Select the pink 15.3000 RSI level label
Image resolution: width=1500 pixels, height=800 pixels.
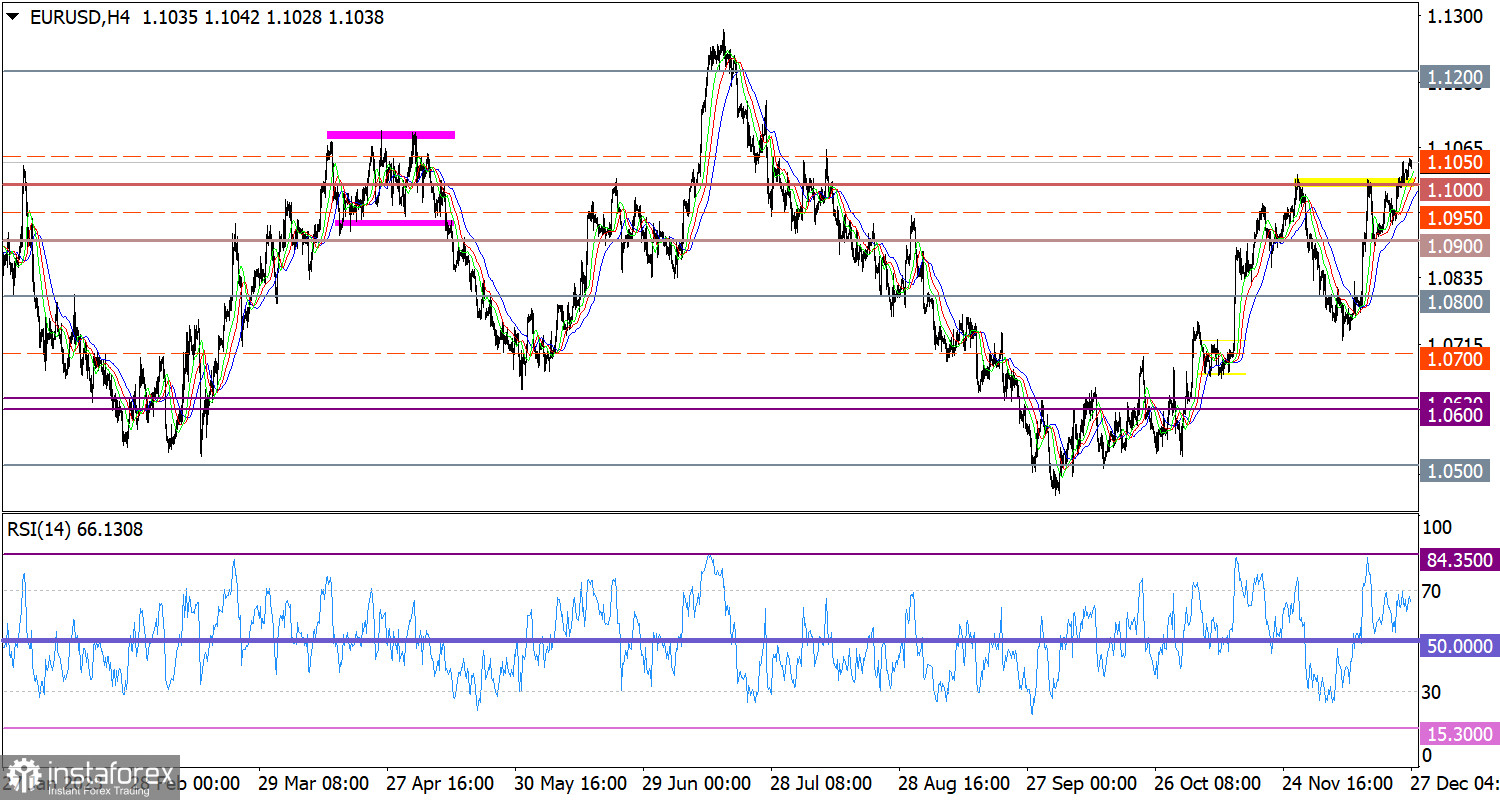click(1459, 734)
